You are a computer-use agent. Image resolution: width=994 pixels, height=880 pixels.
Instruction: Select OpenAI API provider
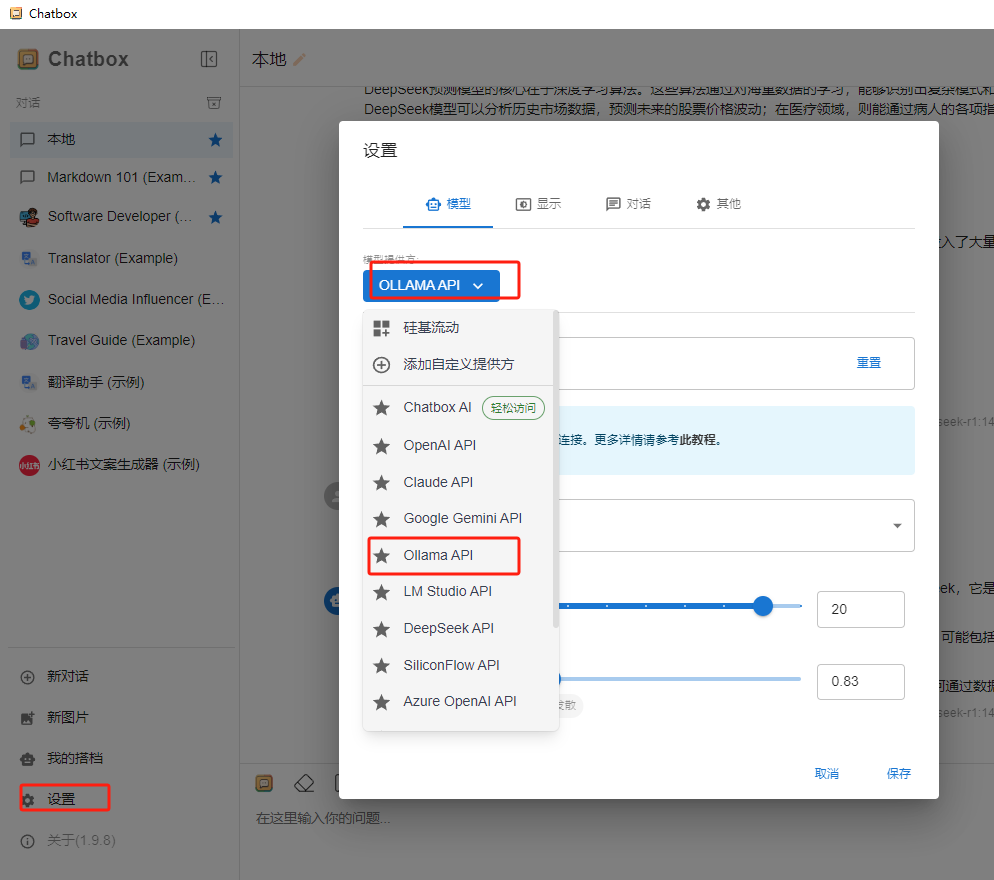pyautogui.click(x=458, y=446)
